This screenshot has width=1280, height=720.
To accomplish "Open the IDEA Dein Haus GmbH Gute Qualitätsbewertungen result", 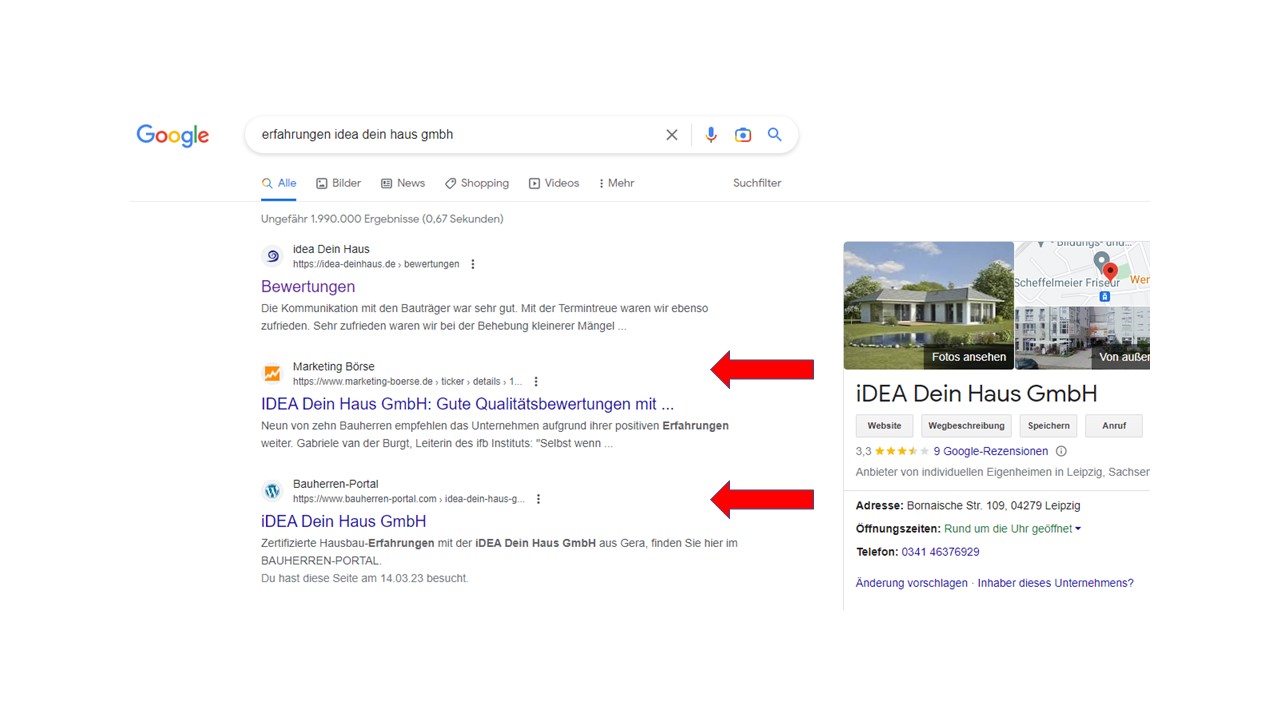I will pos(467,404).
